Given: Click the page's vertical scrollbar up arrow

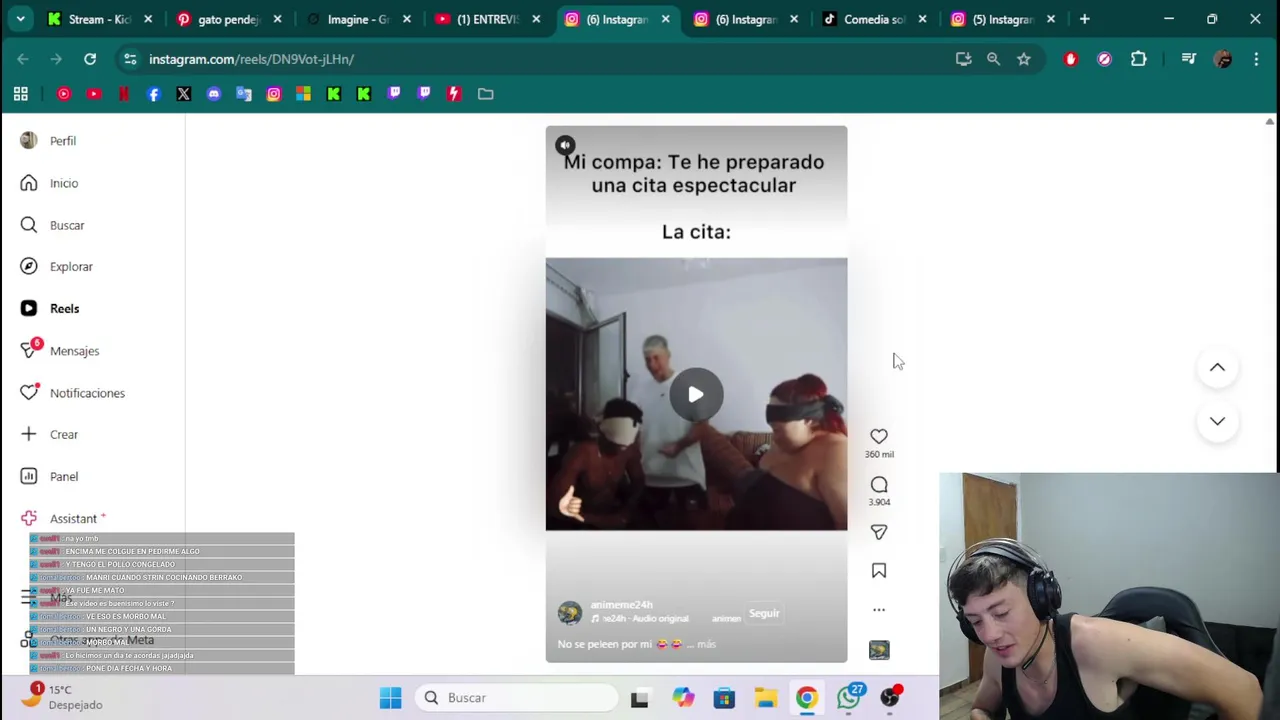Looking at the screenshot, I should [1270, 122].
